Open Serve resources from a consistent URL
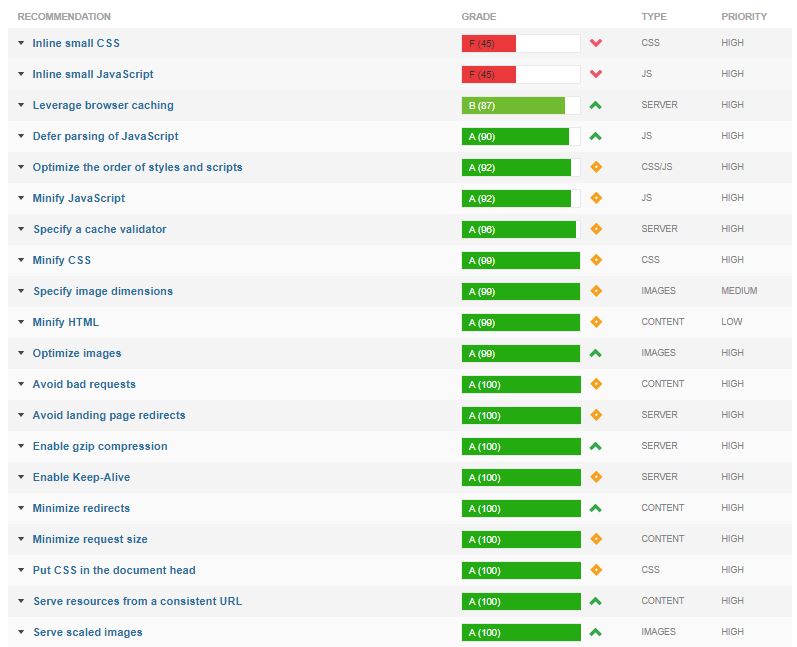Image resolution: width=797 pixels, height=647 pixels. point(138,601)
